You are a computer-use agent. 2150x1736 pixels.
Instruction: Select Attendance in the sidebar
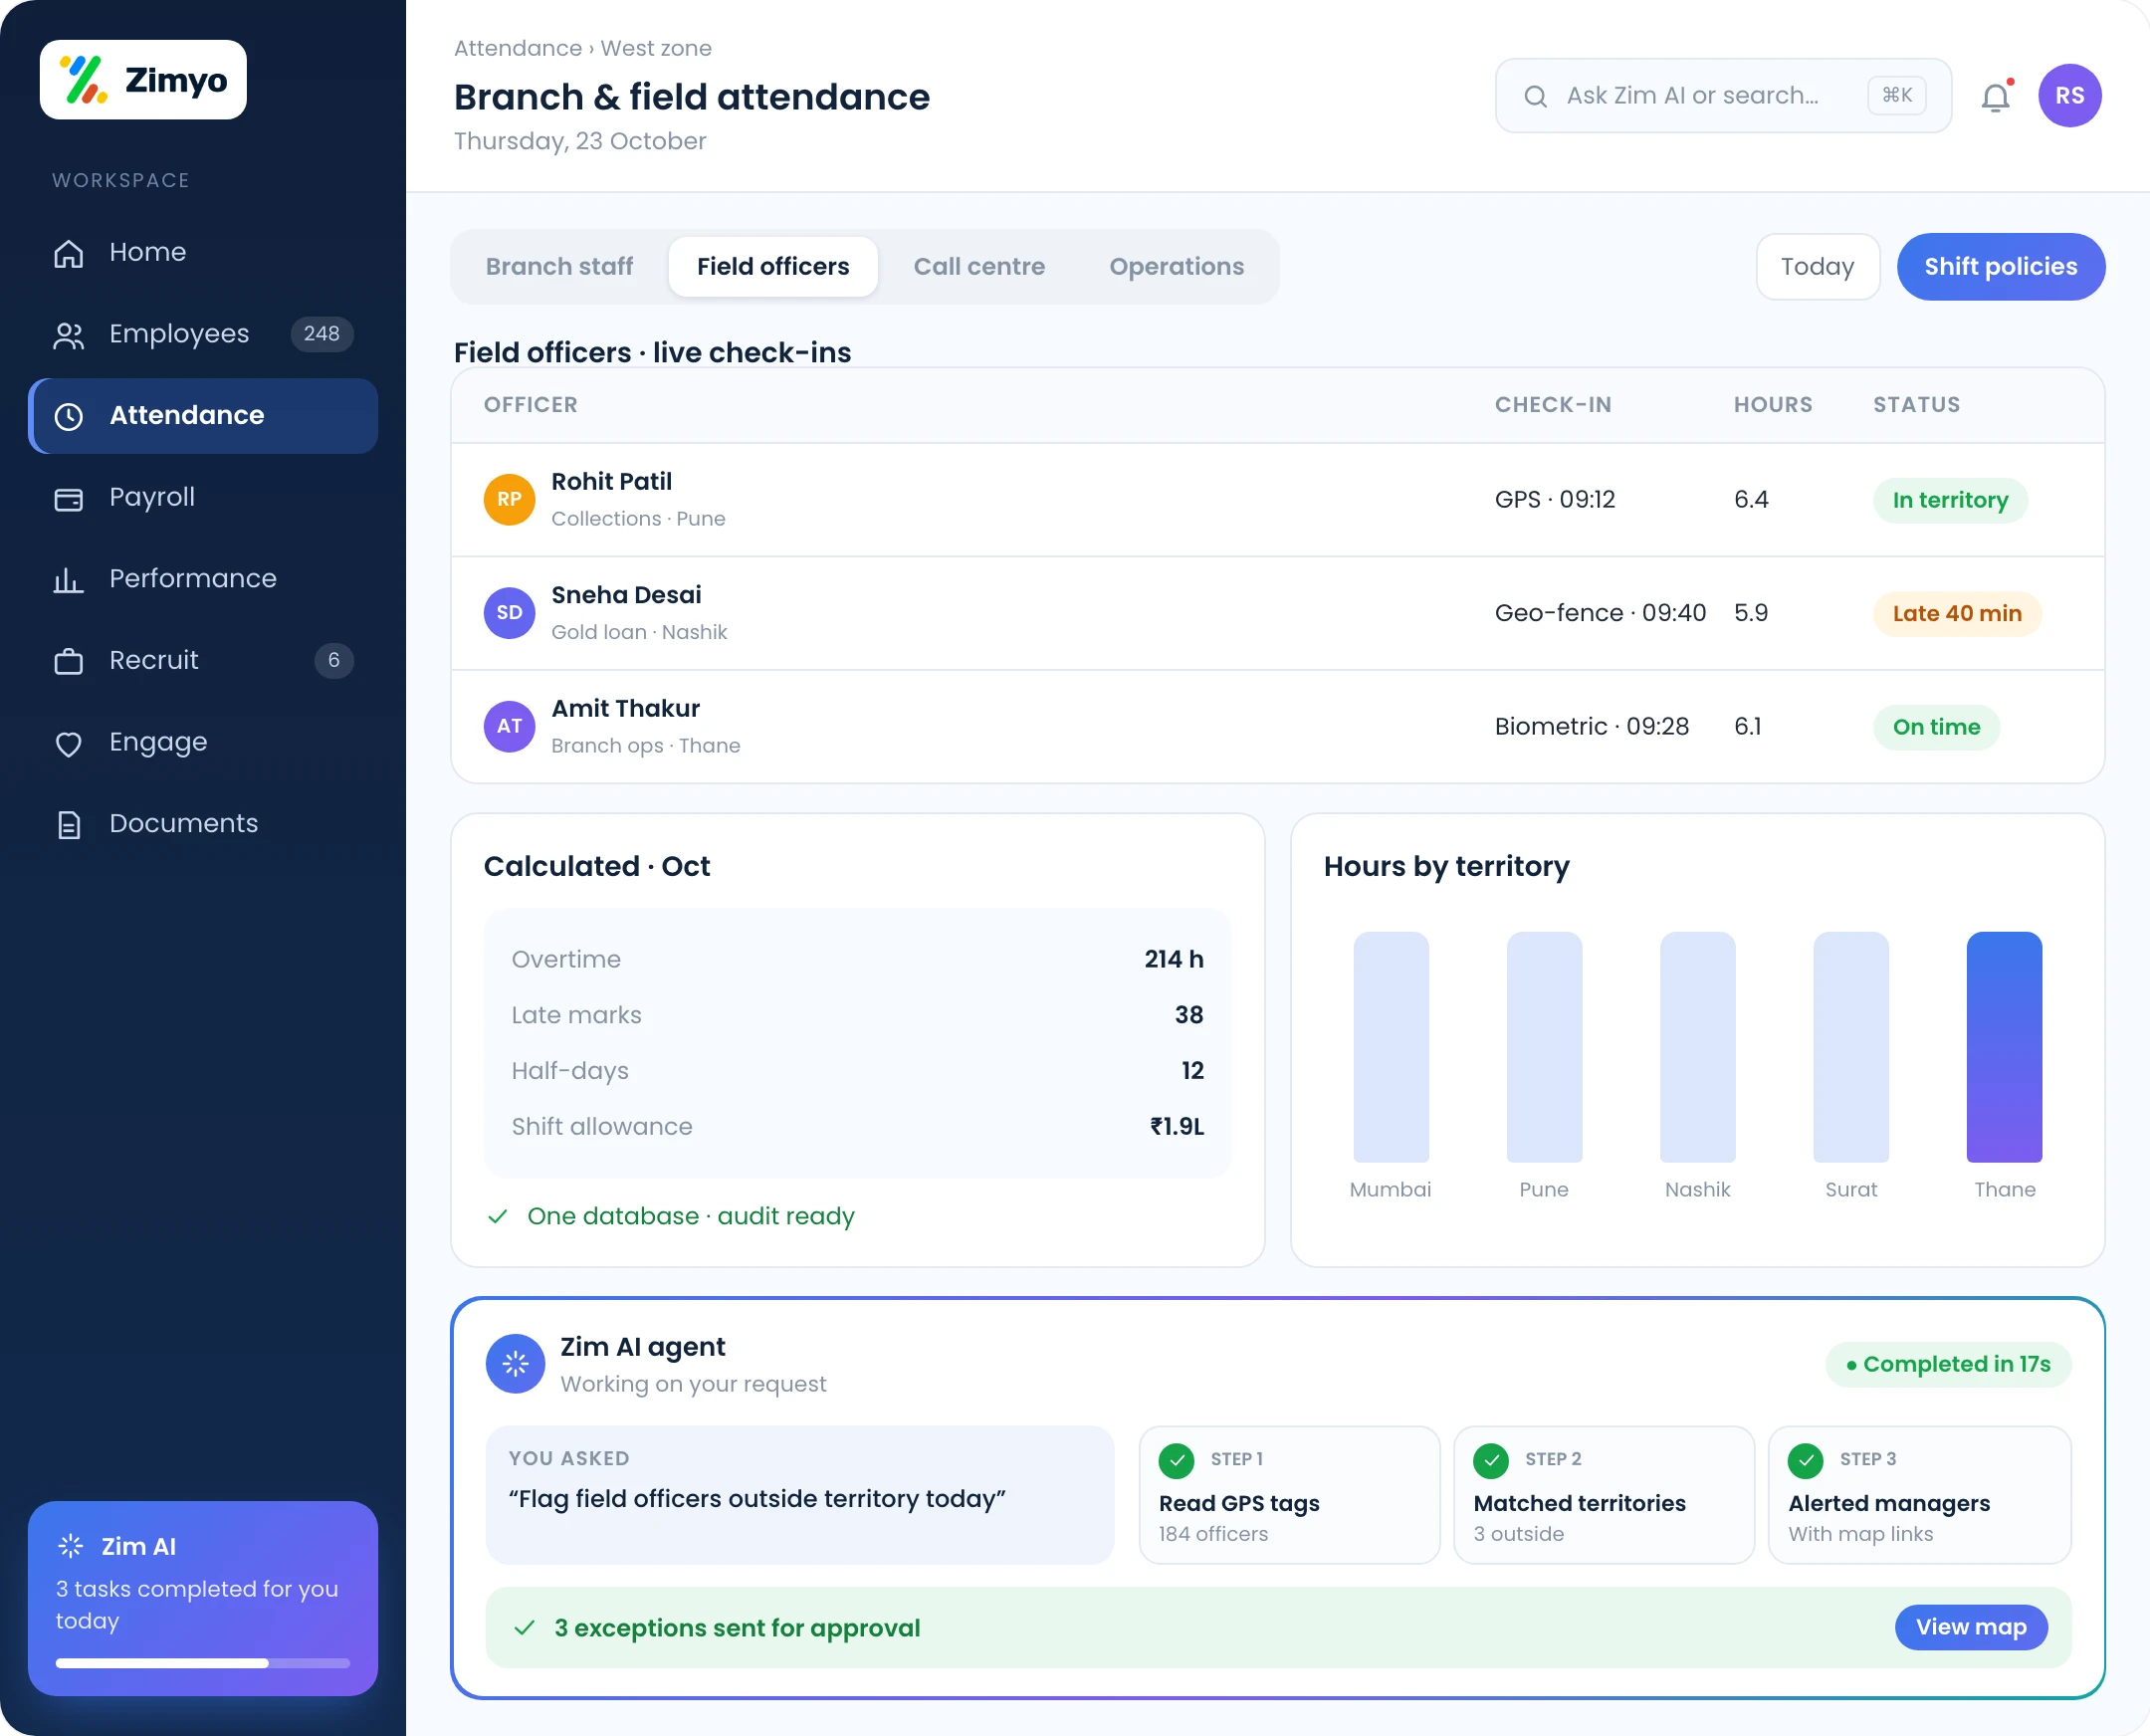click(203, 416)
